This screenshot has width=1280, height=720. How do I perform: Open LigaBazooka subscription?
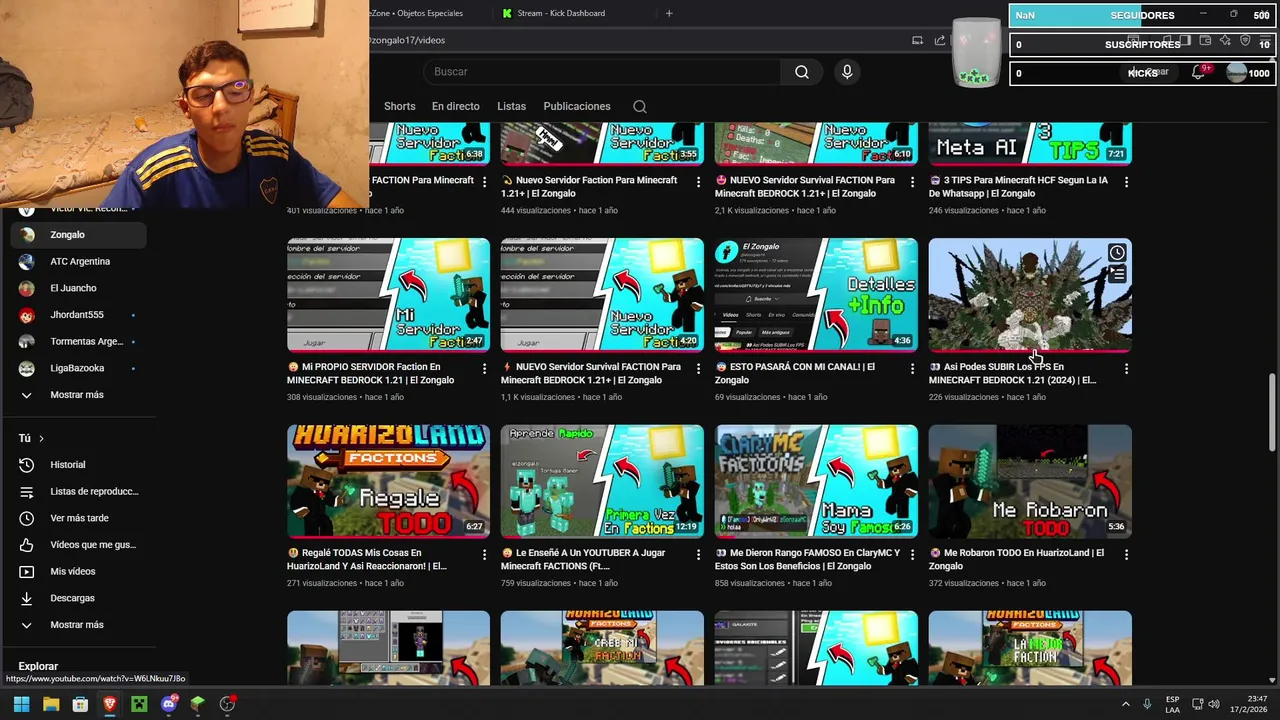point(78,368)
